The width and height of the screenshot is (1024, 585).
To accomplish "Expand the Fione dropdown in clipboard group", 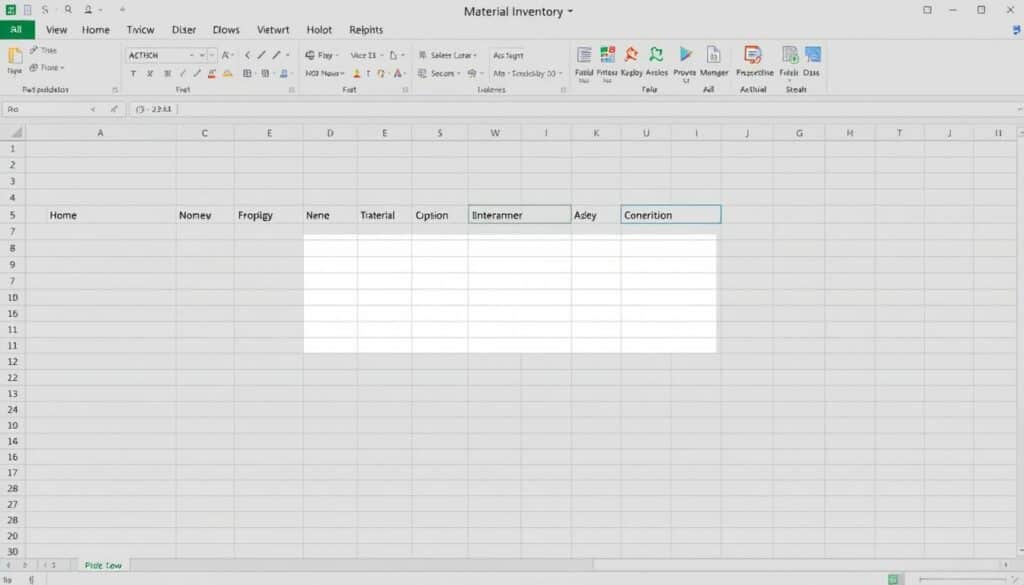I will click(47, 68).
